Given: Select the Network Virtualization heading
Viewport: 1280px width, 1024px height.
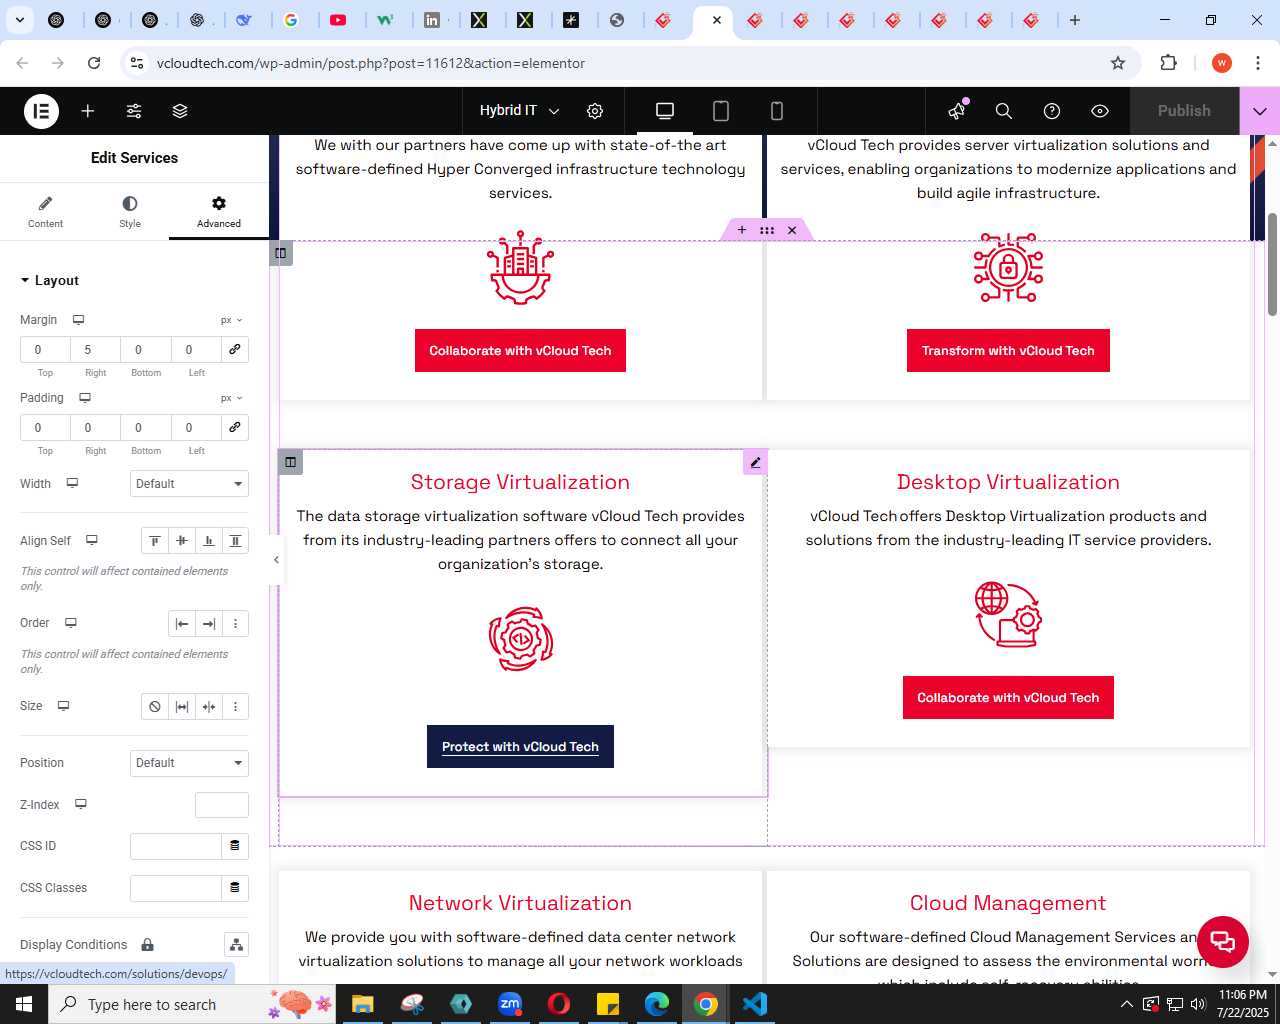Looking at the screenshot, I should tap(520, 903).
